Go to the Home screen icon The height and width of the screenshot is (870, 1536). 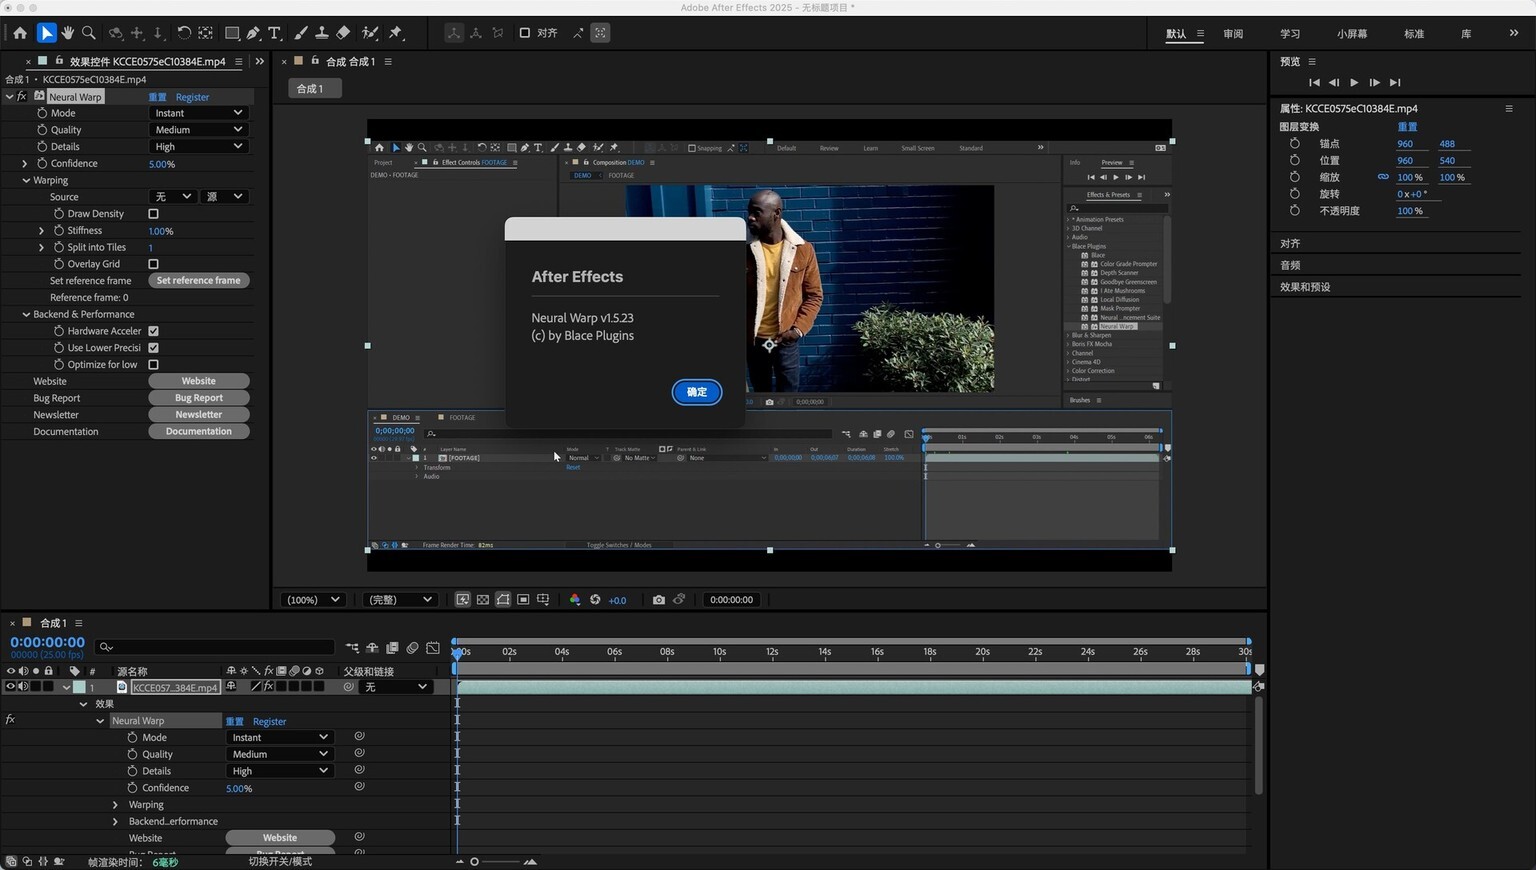20,33
